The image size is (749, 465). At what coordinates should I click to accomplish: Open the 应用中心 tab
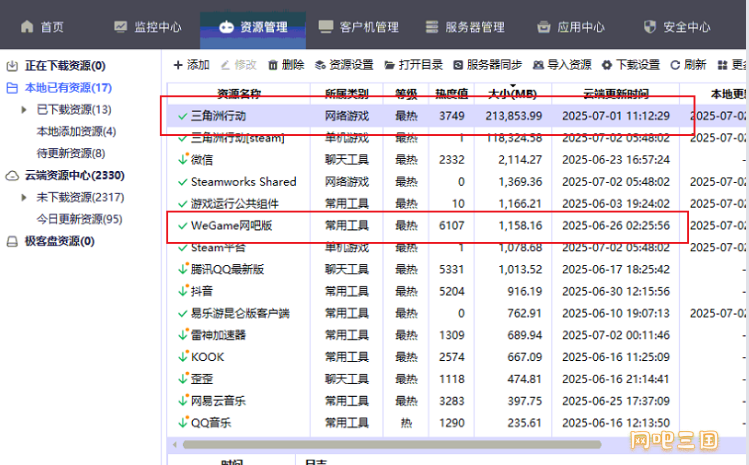[x=570, y=27]
